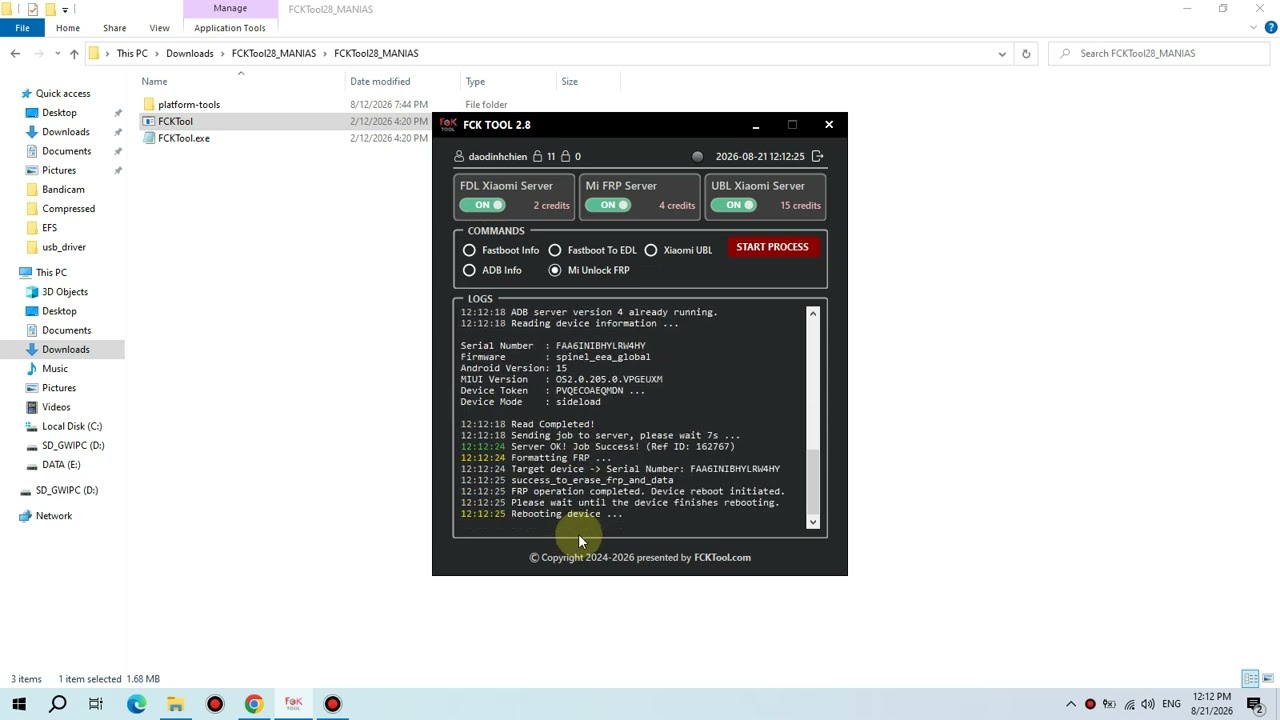Image resolution: width=1280 pixels, height=720 pixels.
Task: Open Google Chrome from taskbar
Action: pos(254,704)
